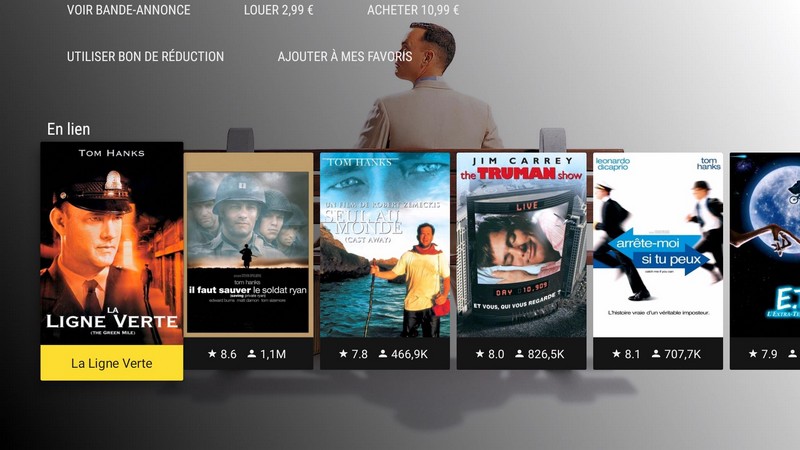Click the 7.8 rating value
The height and width of the screenshot is (450, 800).
(x=360, y=354)
